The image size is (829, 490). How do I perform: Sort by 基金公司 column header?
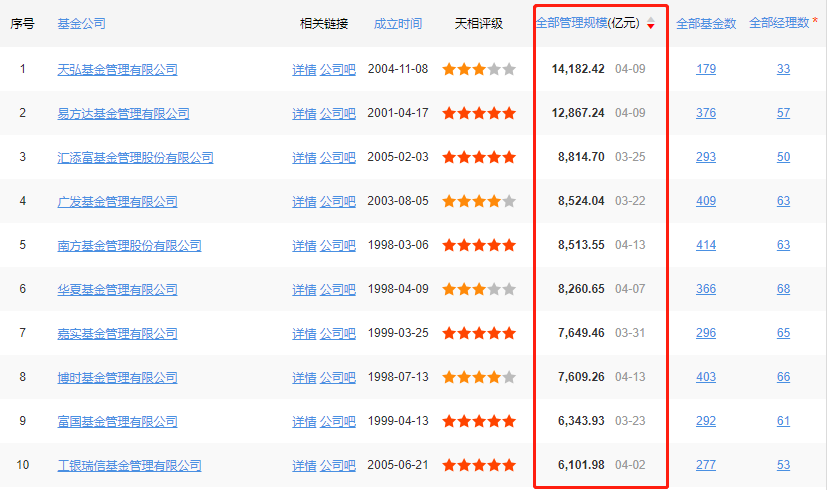coord(81,24)
